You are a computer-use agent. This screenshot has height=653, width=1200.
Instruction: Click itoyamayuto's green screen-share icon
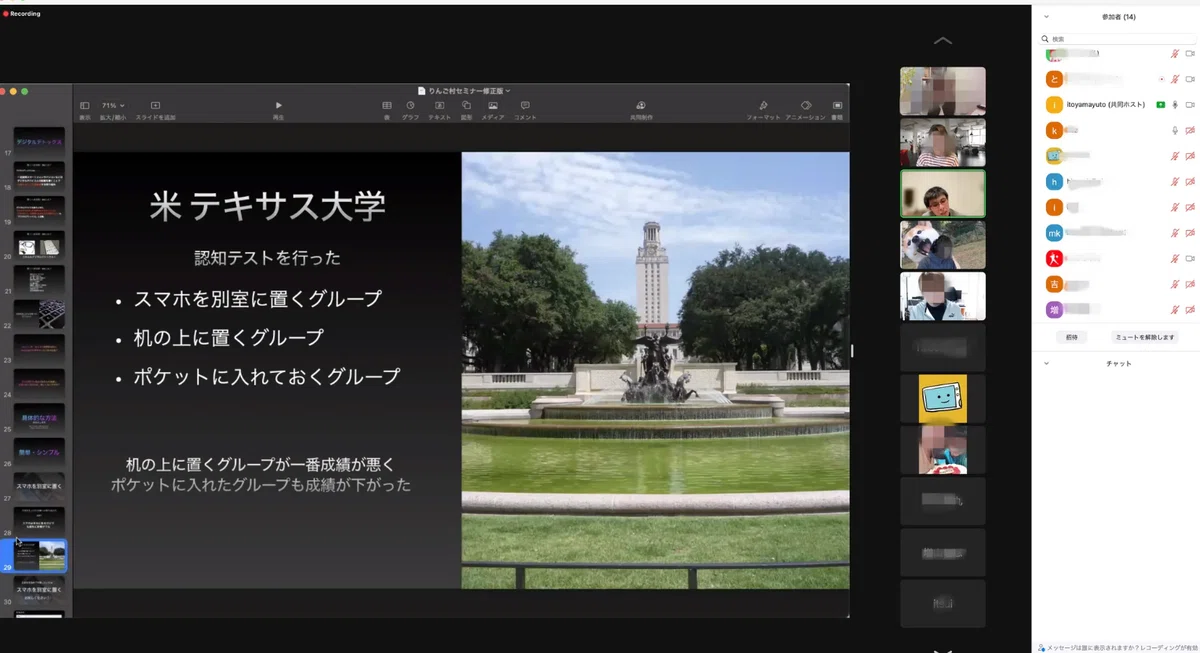(1160, 104)
